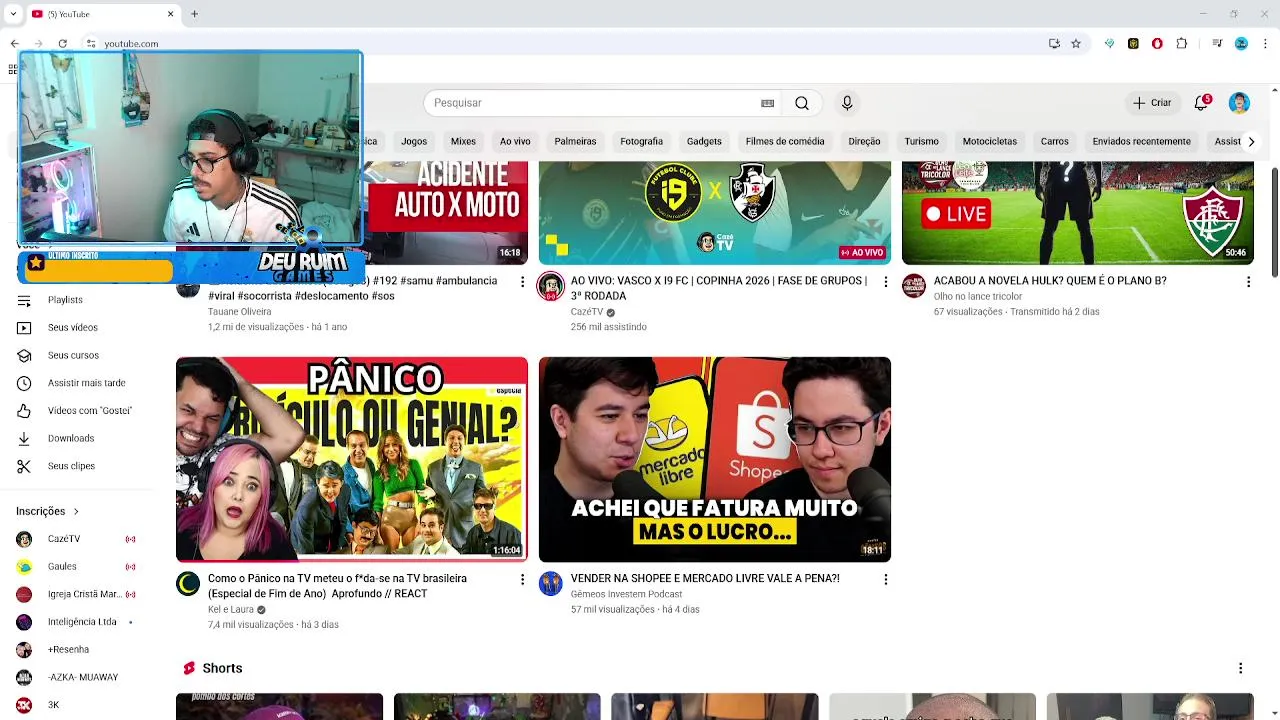The width and height of the screenshot is (1280, 720).
Task: Reload the page in browser
Action: 62,44
